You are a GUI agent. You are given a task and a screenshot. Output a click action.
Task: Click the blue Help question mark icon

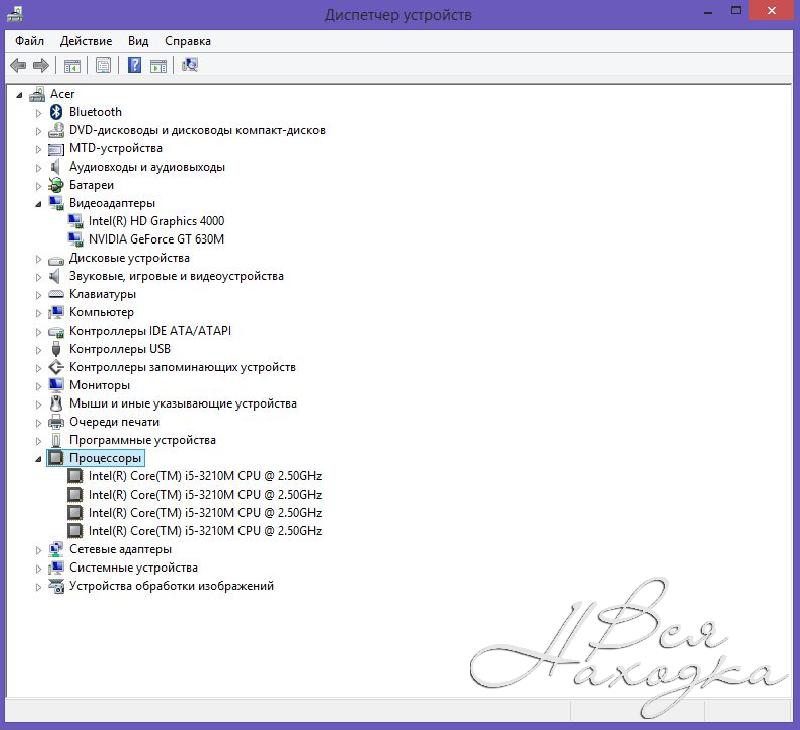click(134, 66)
